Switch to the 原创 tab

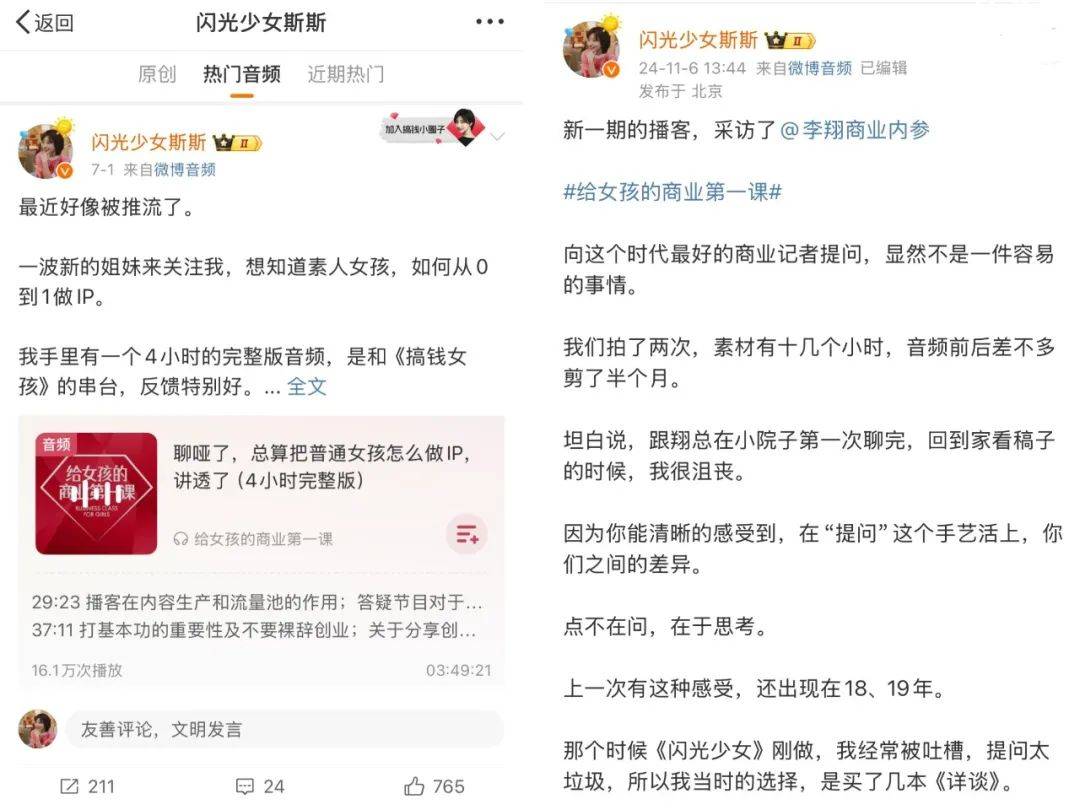click(157, 74)
